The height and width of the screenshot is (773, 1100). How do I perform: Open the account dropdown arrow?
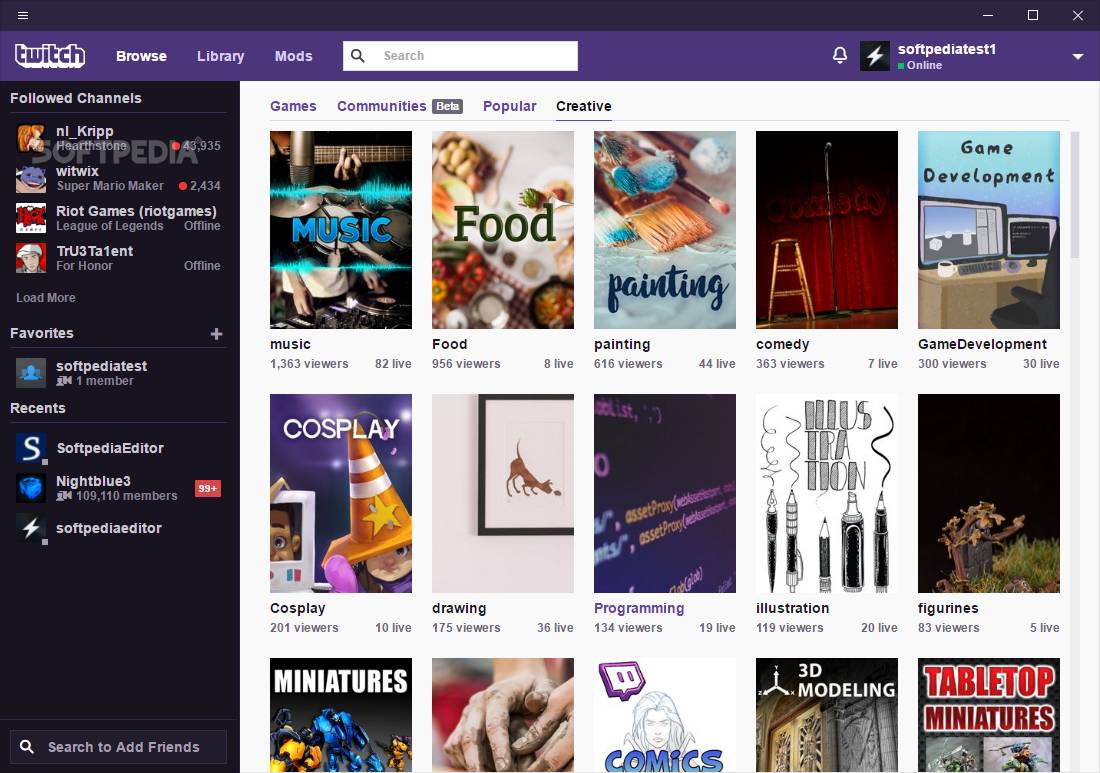1079,57
